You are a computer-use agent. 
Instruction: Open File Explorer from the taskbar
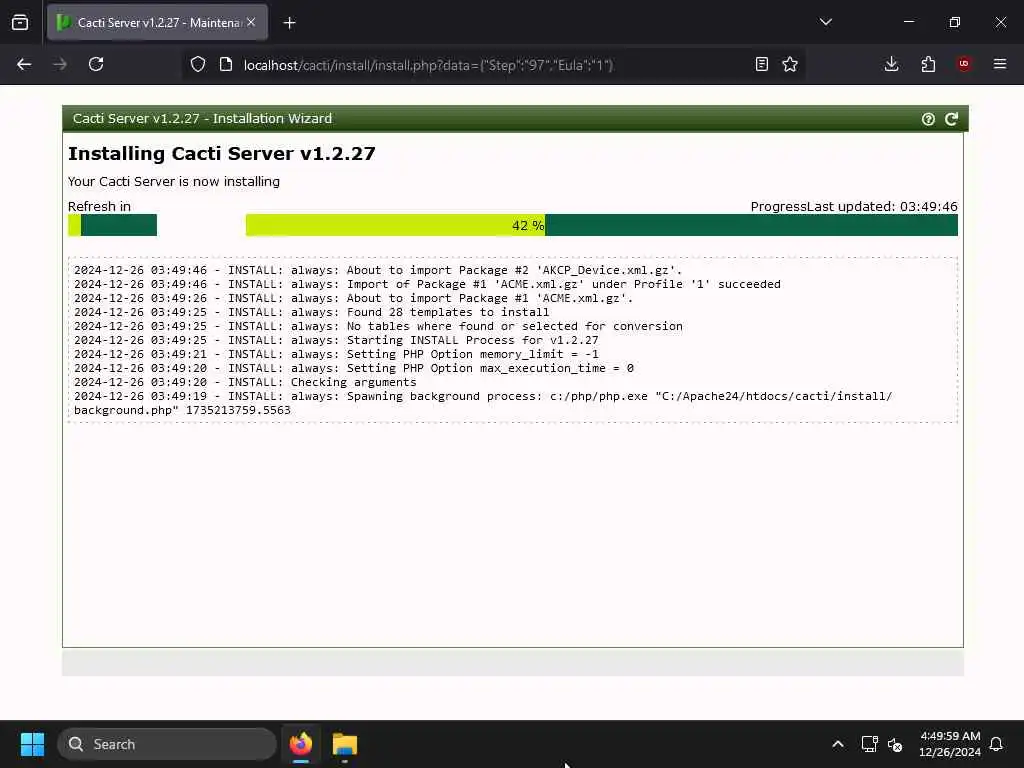[x=345, y=744]
